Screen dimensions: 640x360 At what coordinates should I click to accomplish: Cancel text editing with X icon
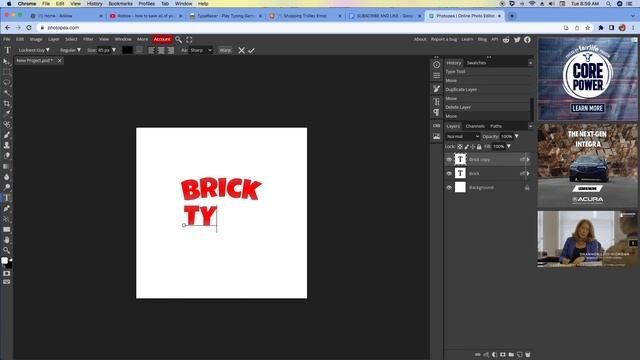(242, 50)
